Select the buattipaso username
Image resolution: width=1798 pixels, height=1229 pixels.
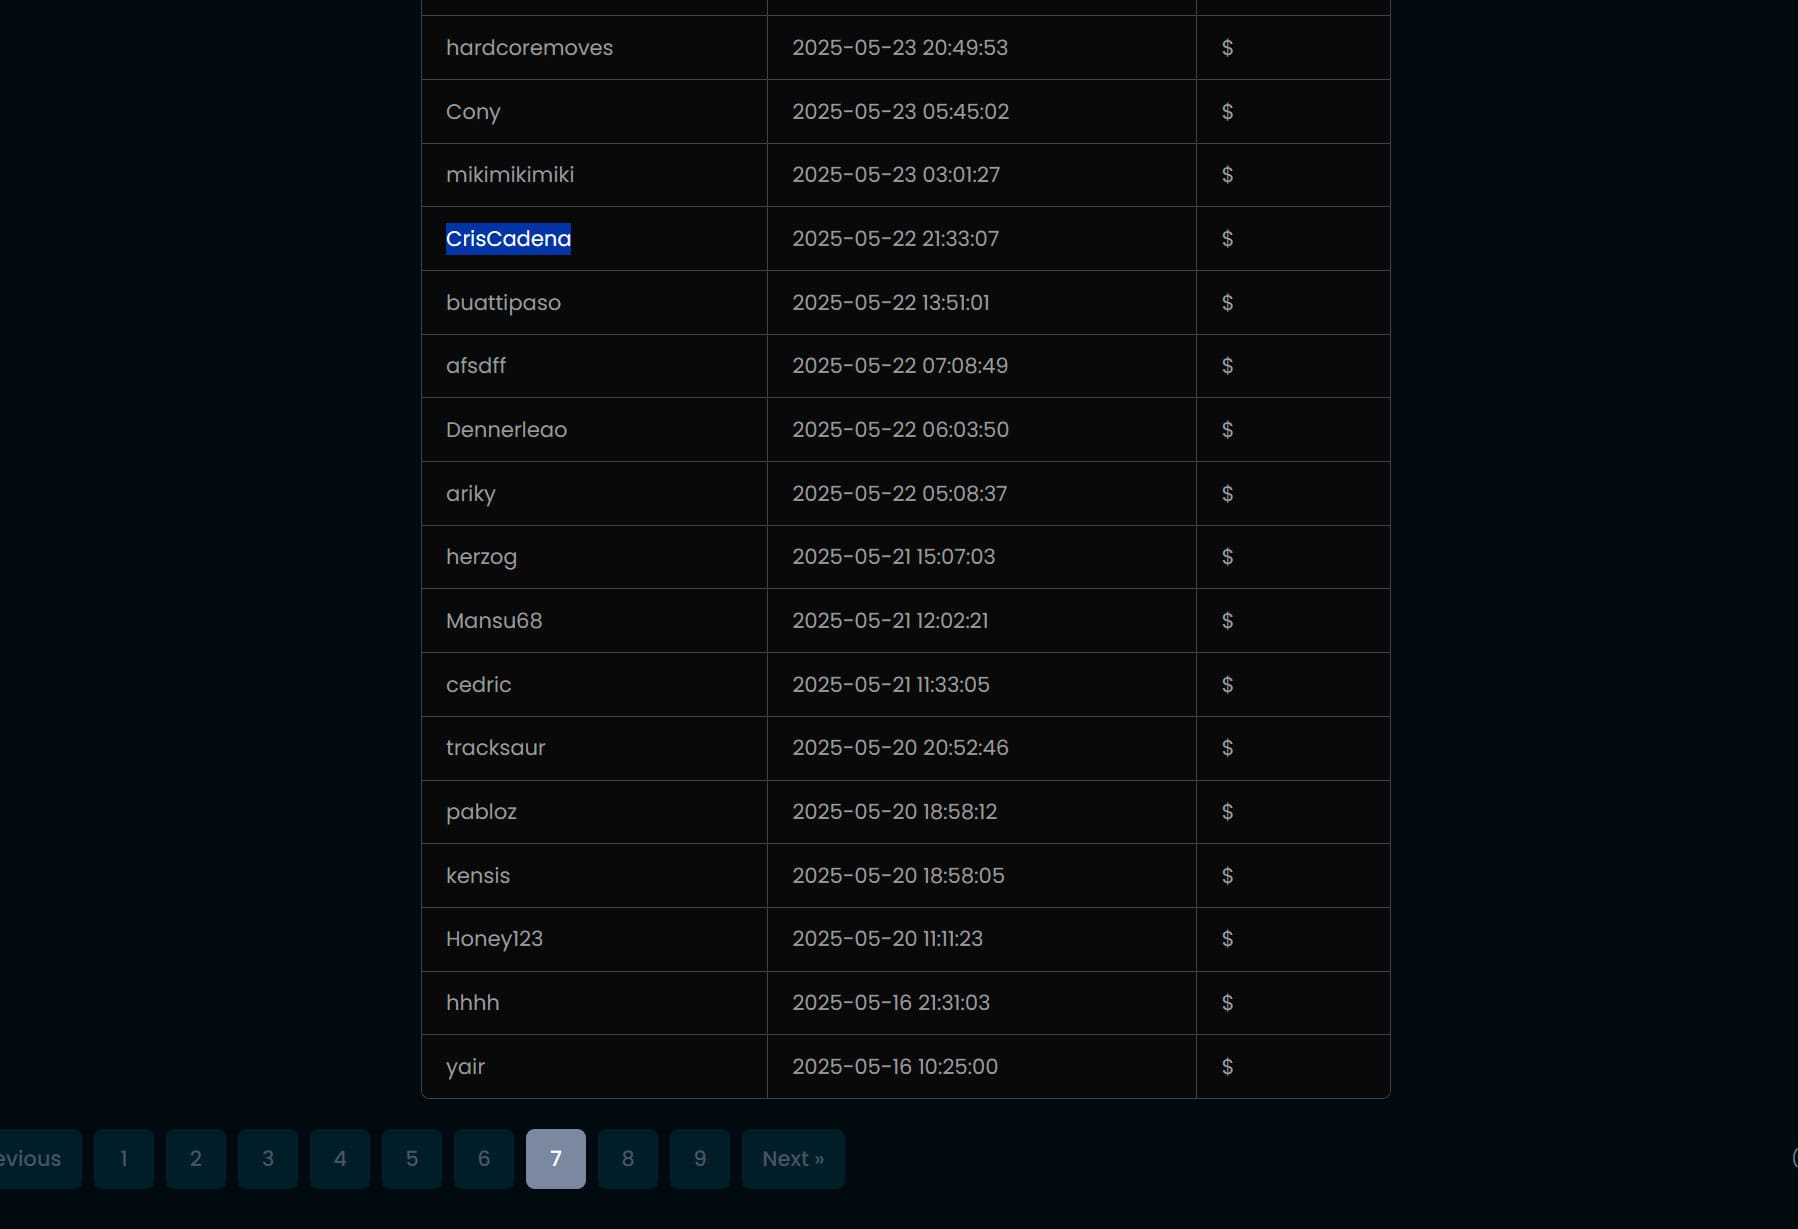[x=503, y=303]
